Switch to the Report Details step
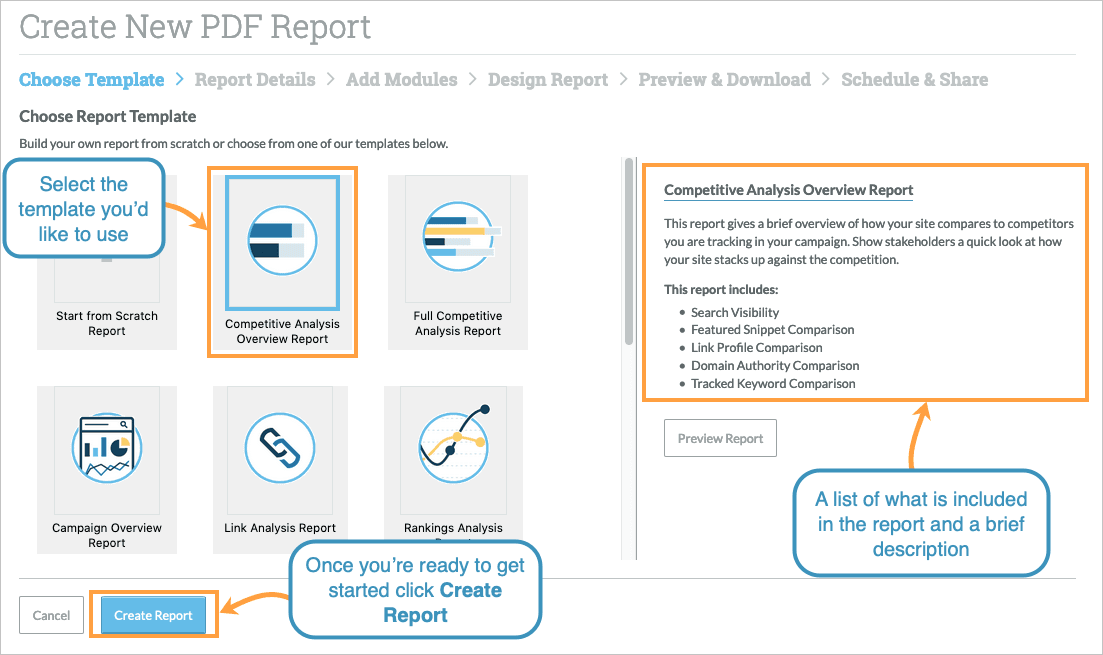1103x655 pixels. coord(255,79)
